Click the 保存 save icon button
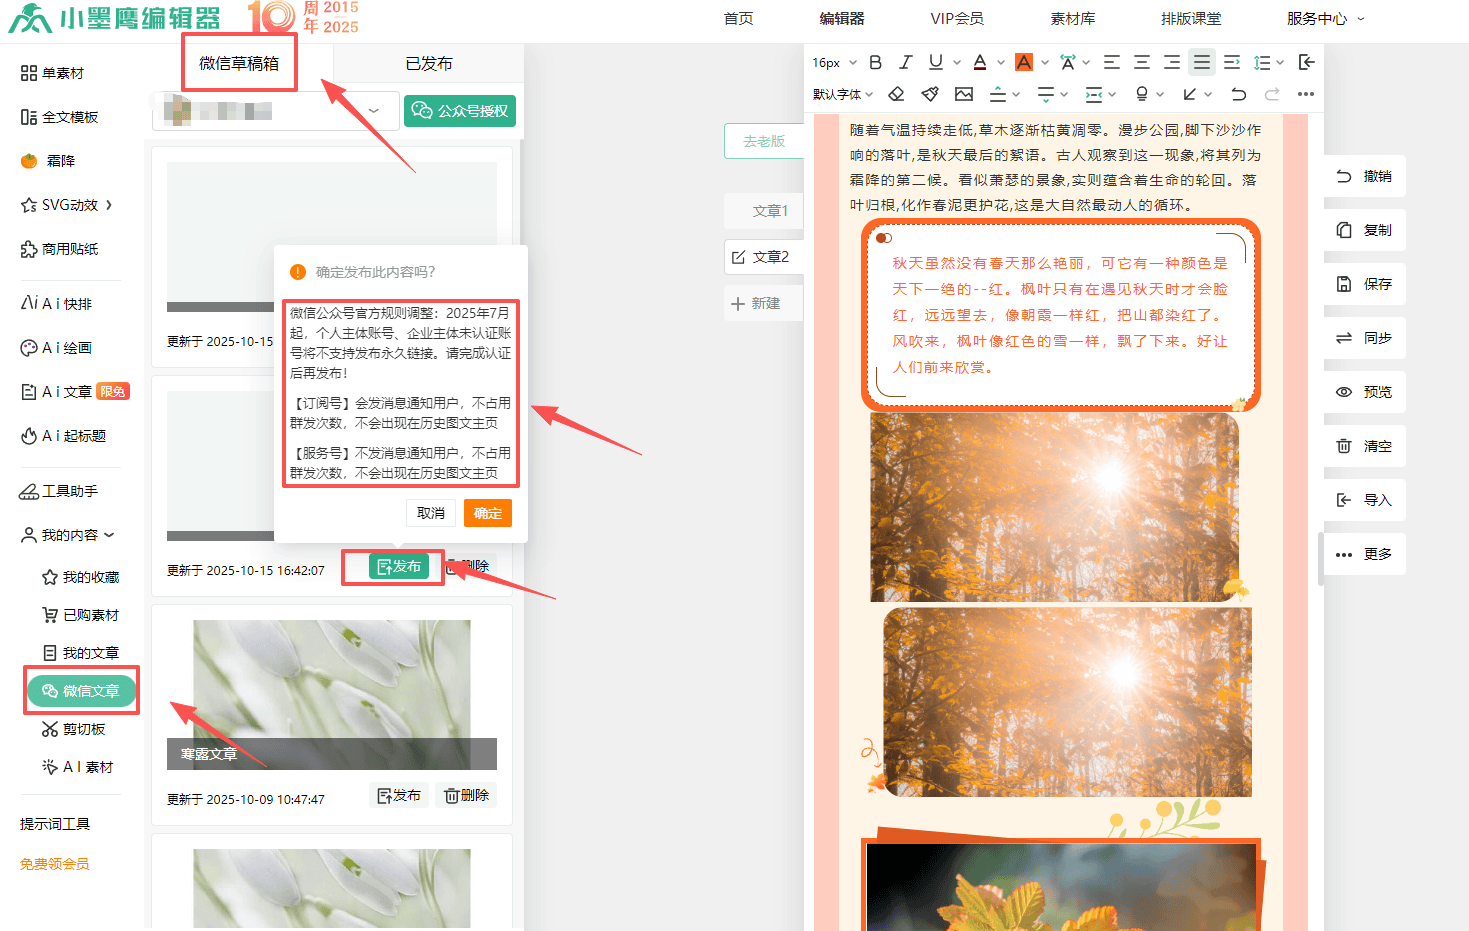 click(x=1365, y=284)
